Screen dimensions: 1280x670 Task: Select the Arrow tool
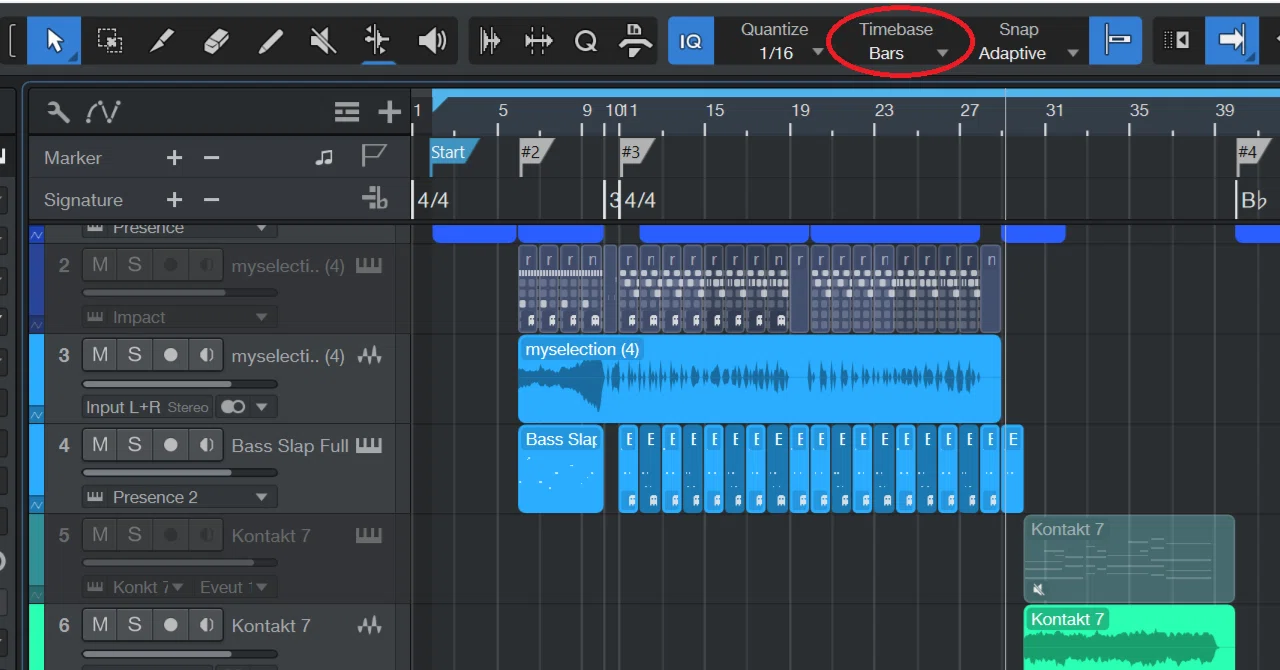pyautogui.click(x=55, y=41)
